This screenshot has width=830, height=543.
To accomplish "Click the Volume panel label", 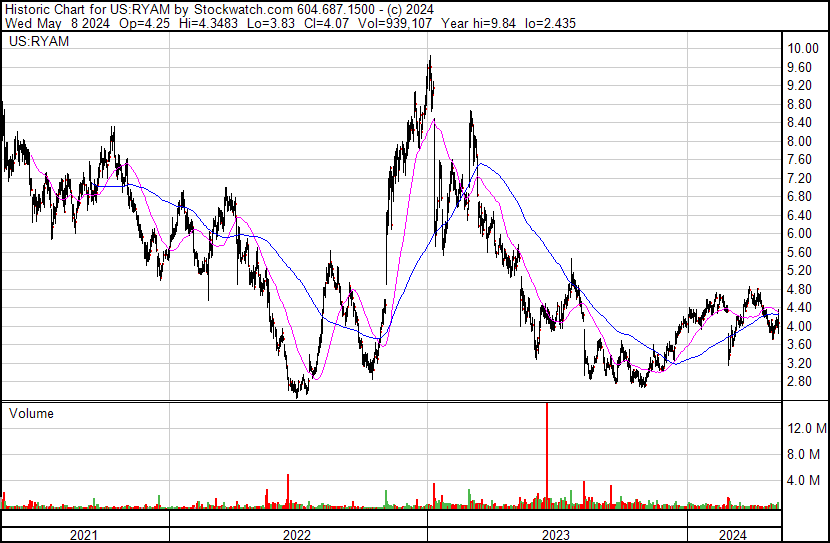I will click(31, 413).
